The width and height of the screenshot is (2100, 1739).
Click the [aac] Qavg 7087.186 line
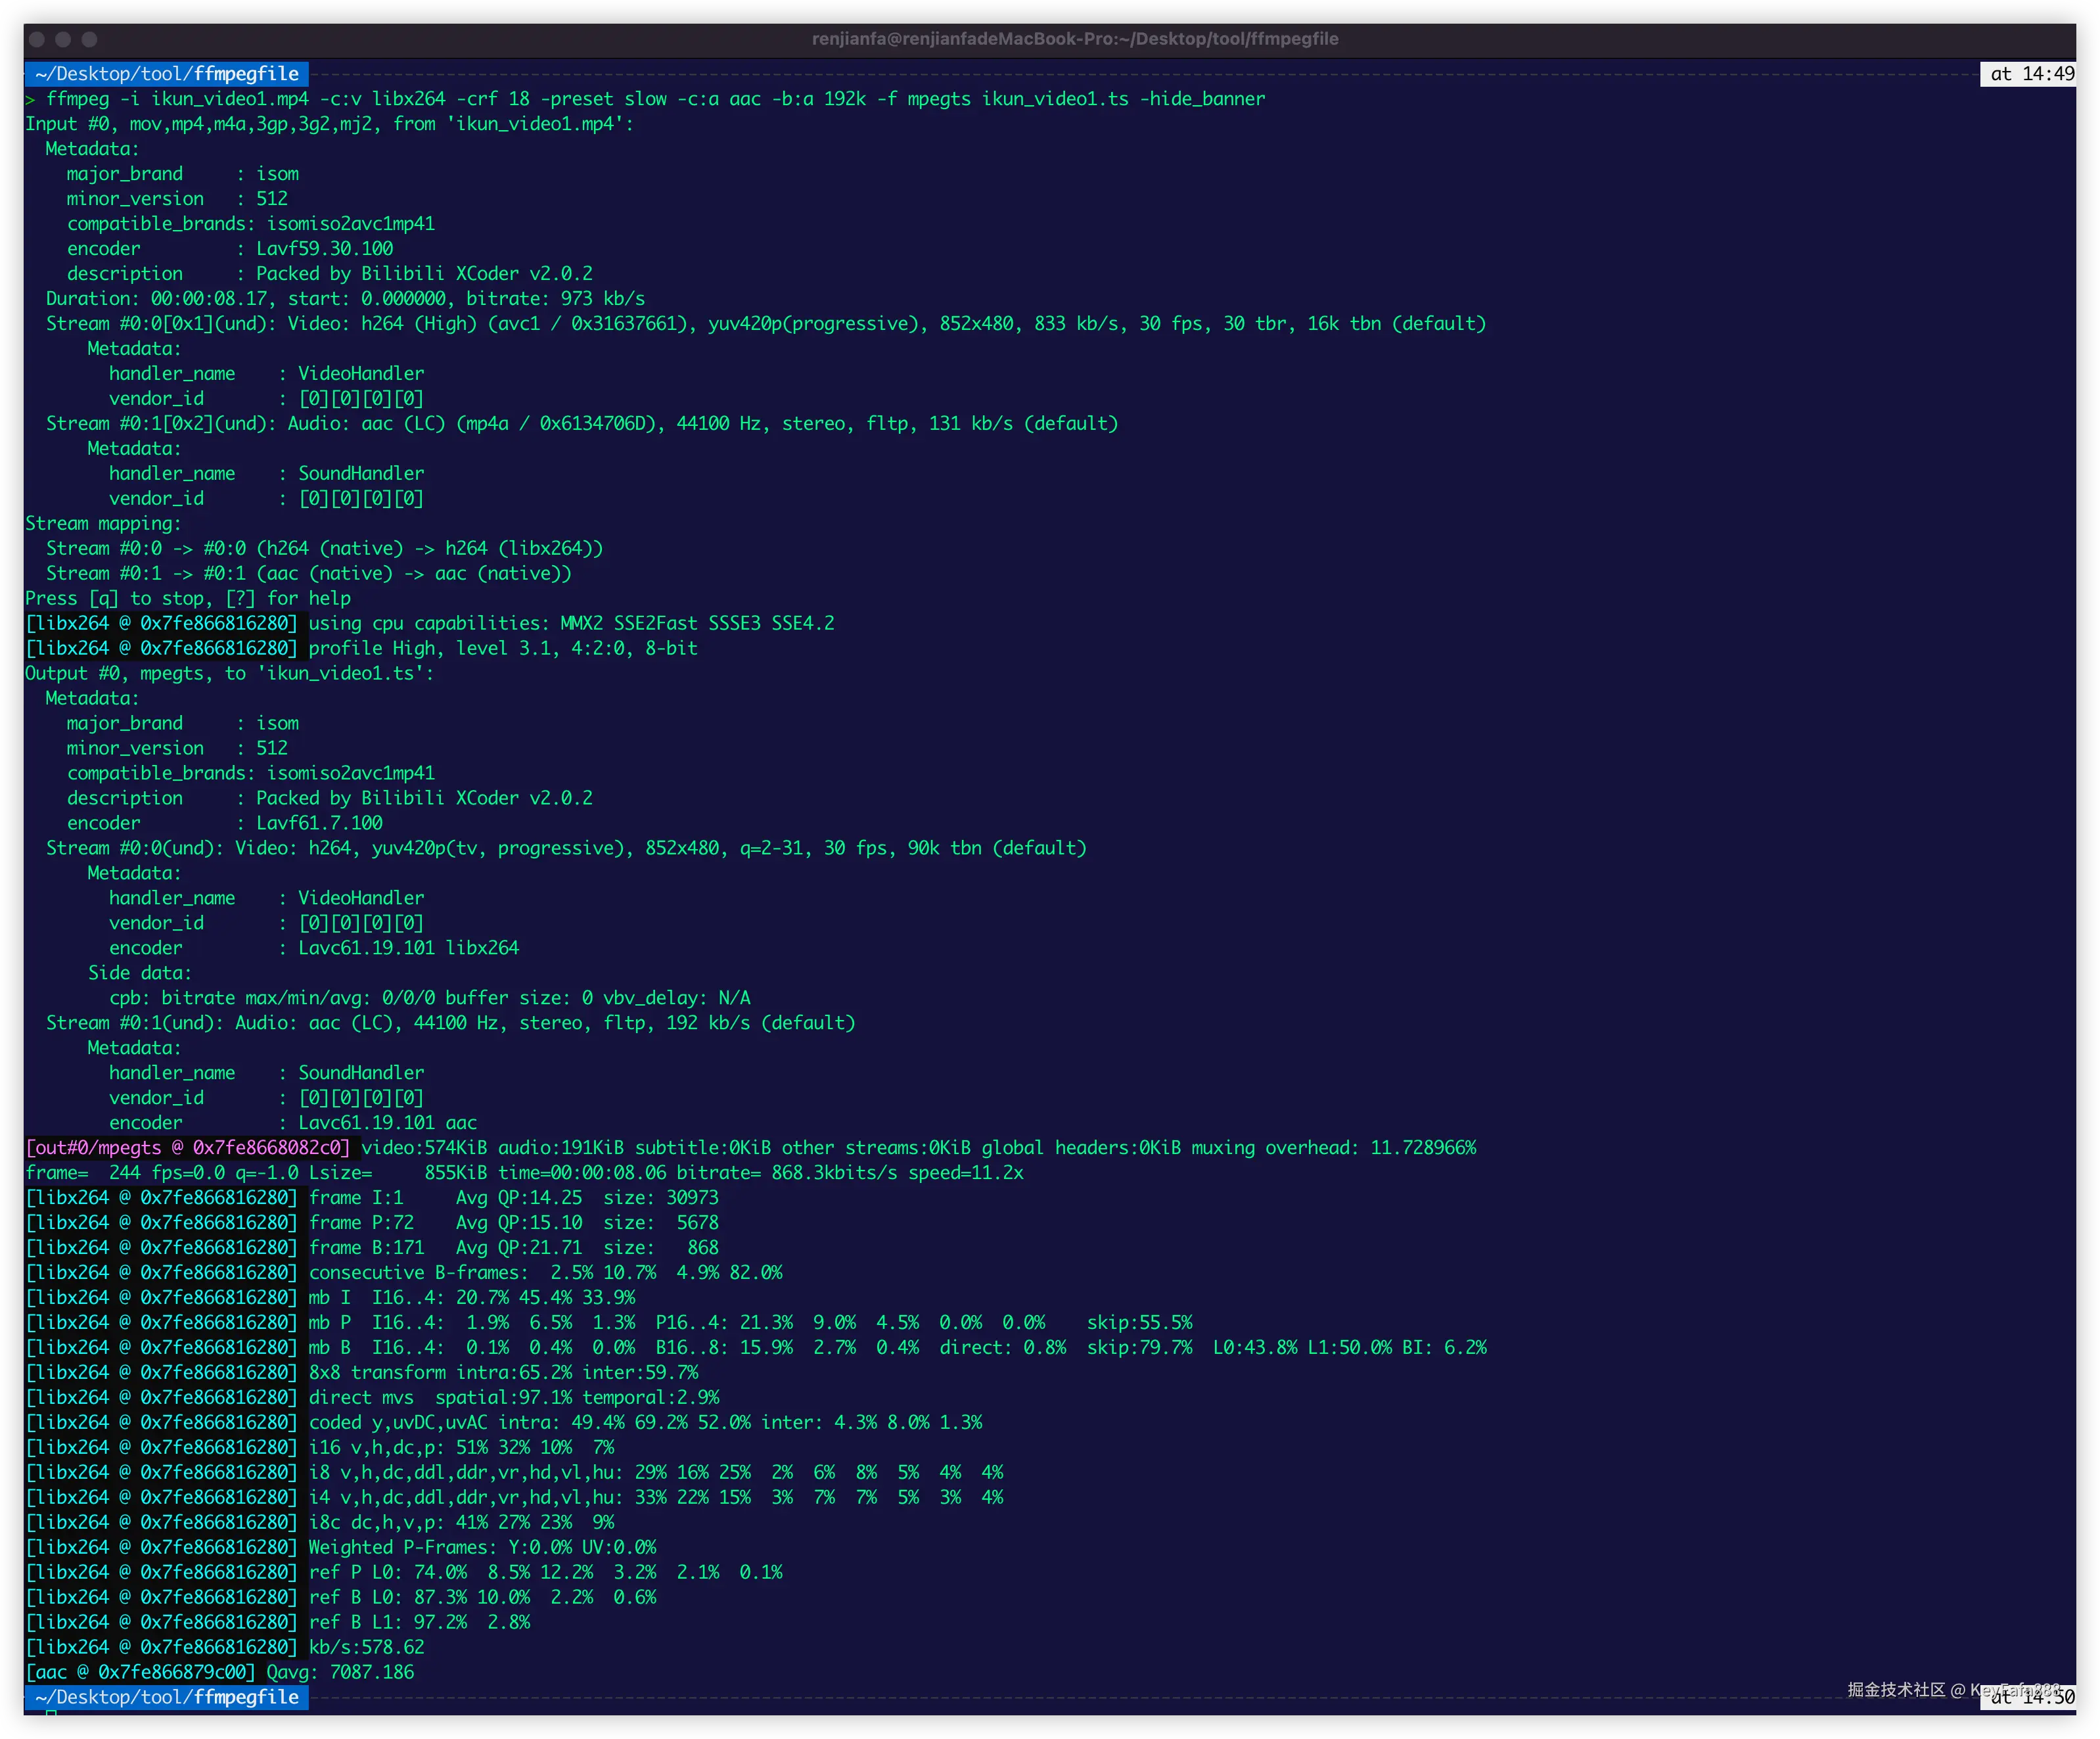(x=220, y=1672)
